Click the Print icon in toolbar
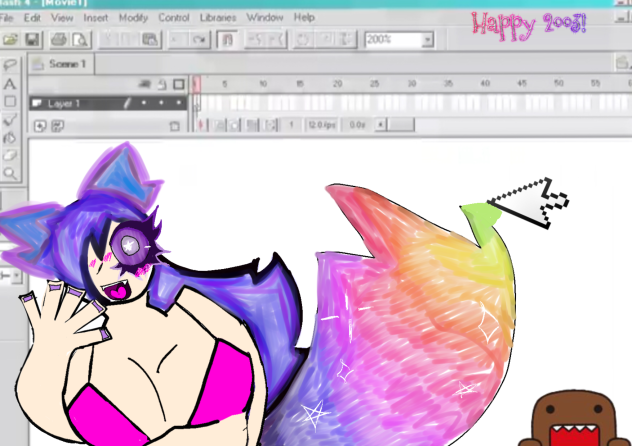632x446 pixels. tap(58, 39)
